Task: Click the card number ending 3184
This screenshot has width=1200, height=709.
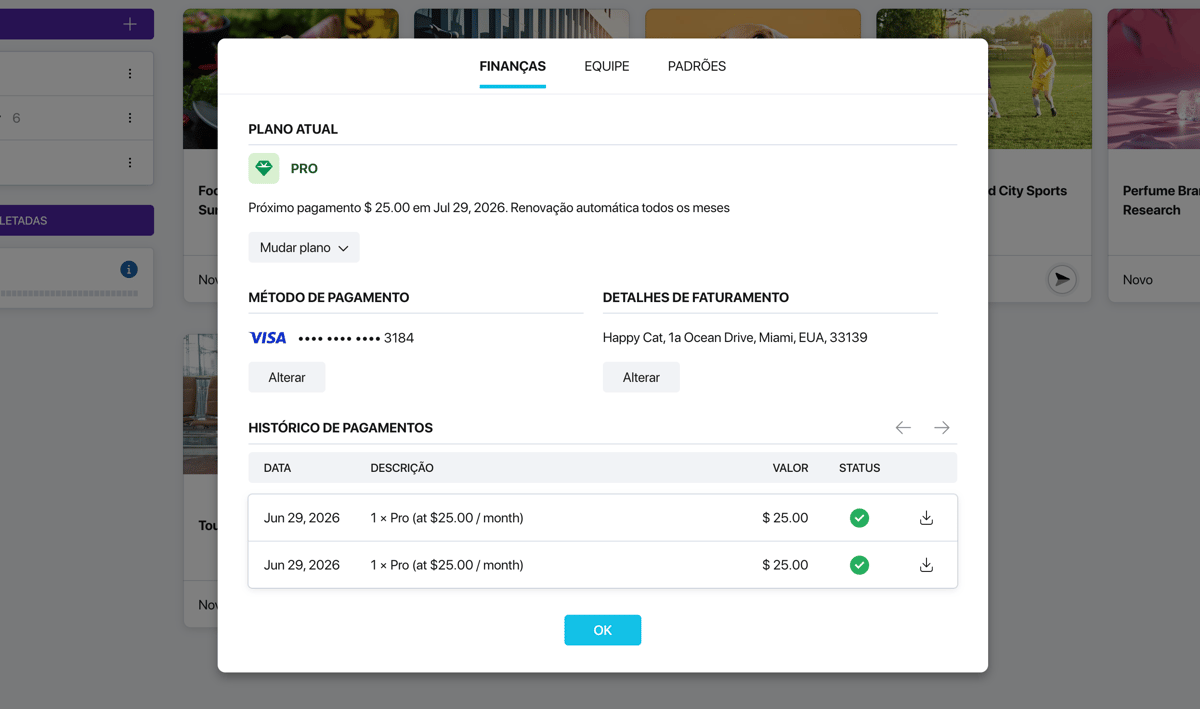Action: (x=356, y=338)
